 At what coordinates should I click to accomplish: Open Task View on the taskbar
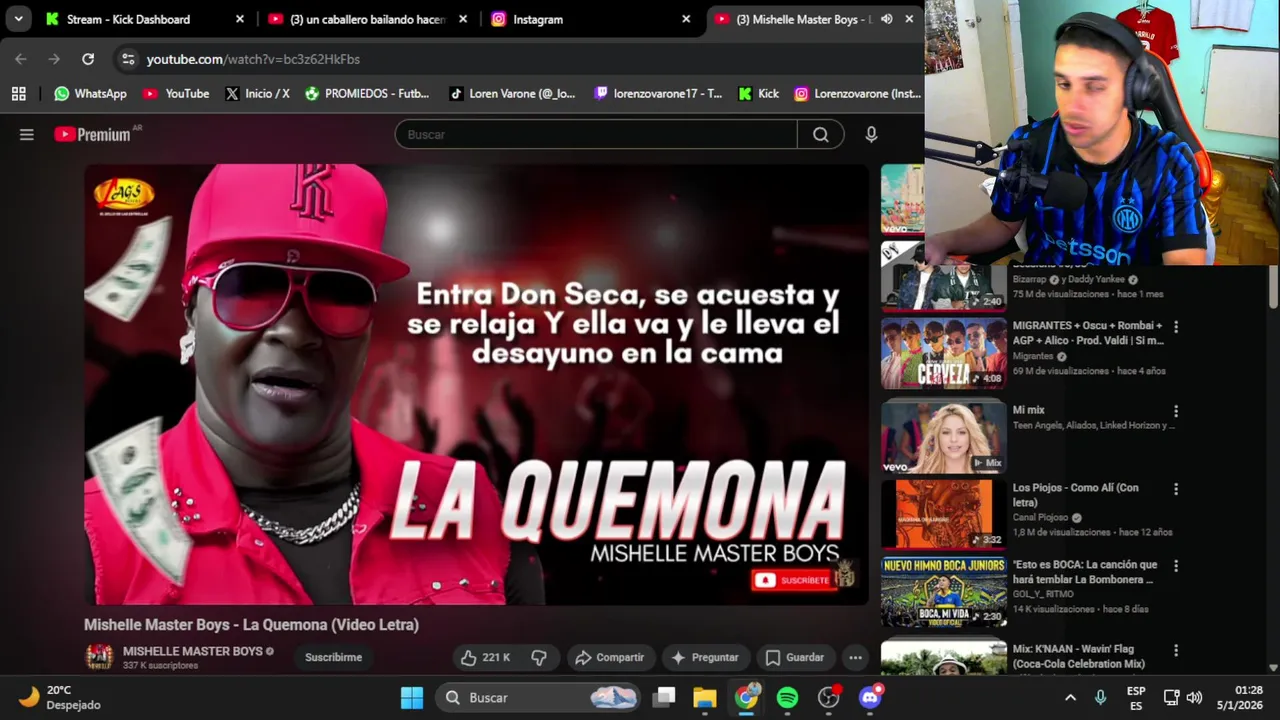[x=664, y=697]
